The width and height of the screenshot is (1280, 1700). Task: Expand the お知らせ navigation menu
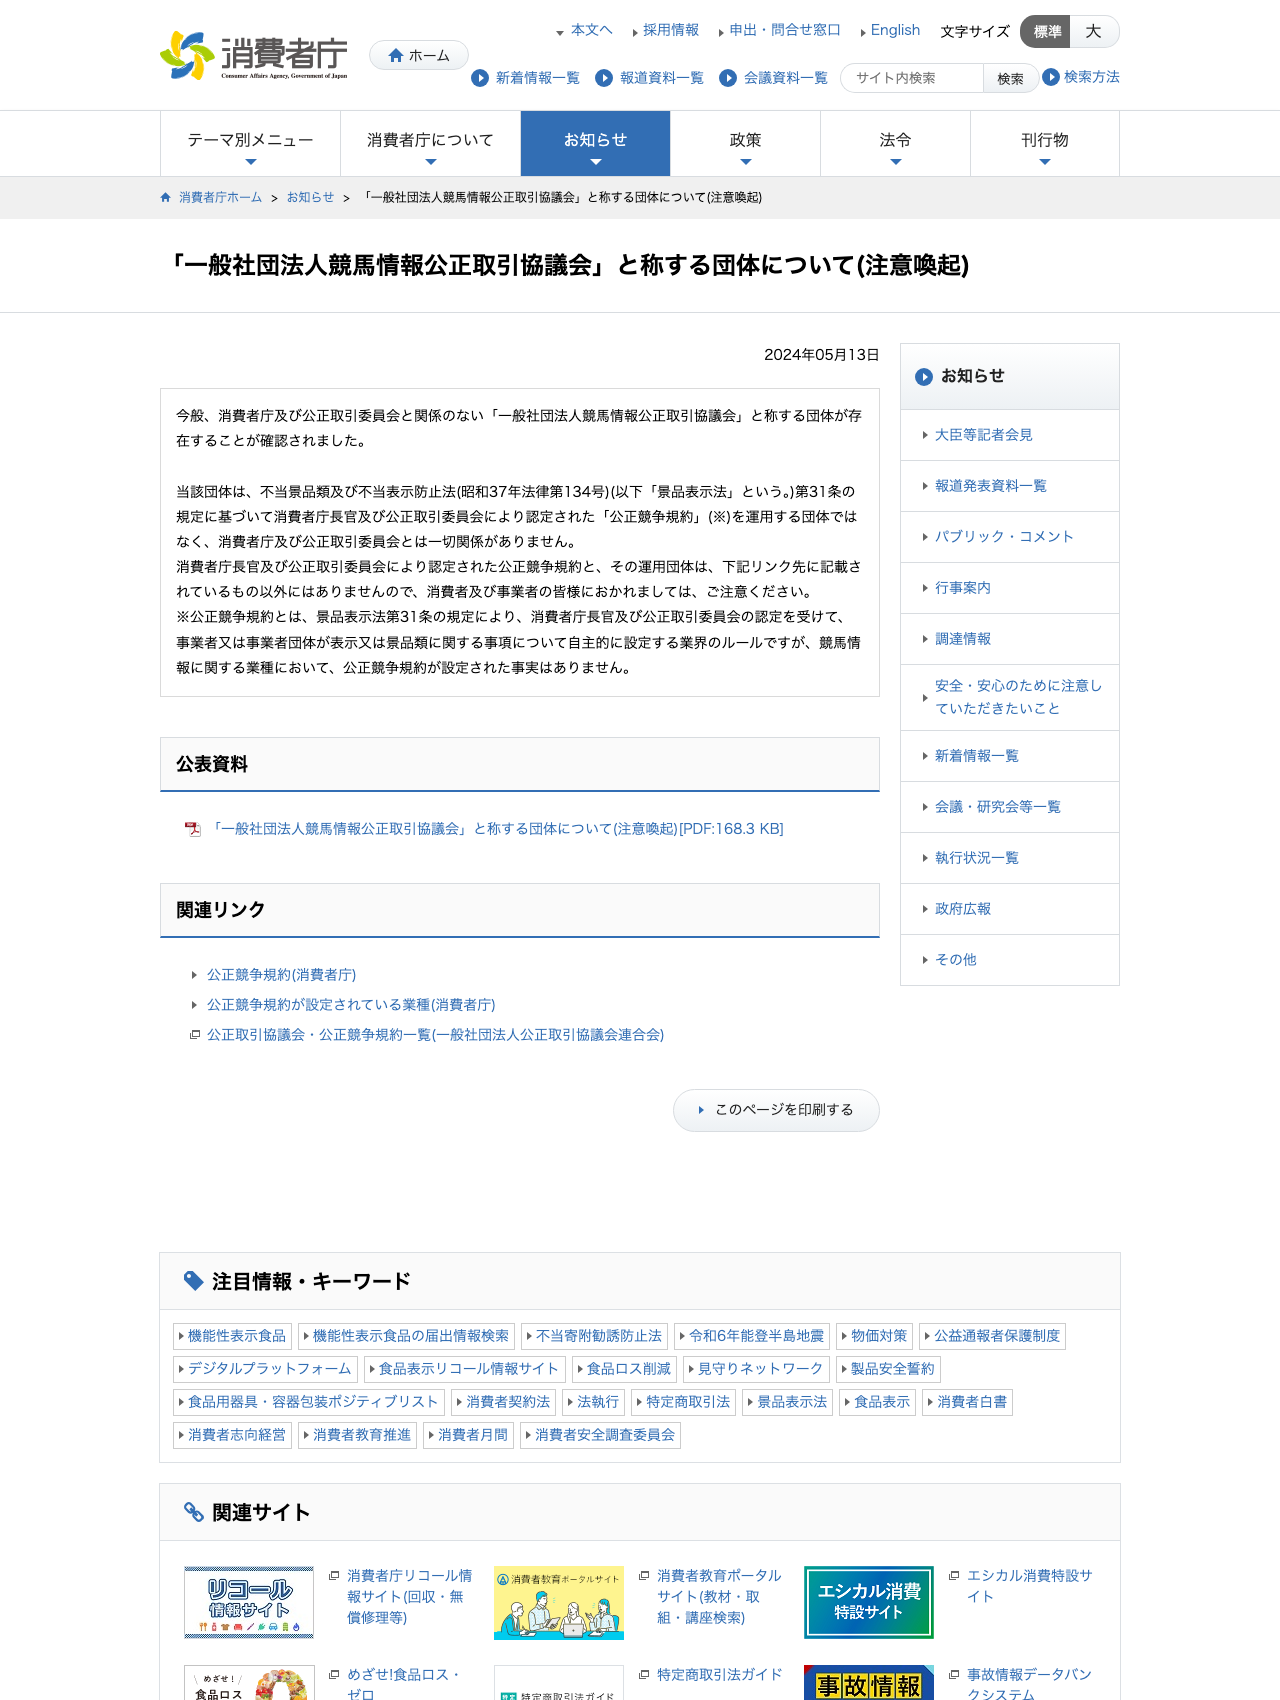(595, 143)
